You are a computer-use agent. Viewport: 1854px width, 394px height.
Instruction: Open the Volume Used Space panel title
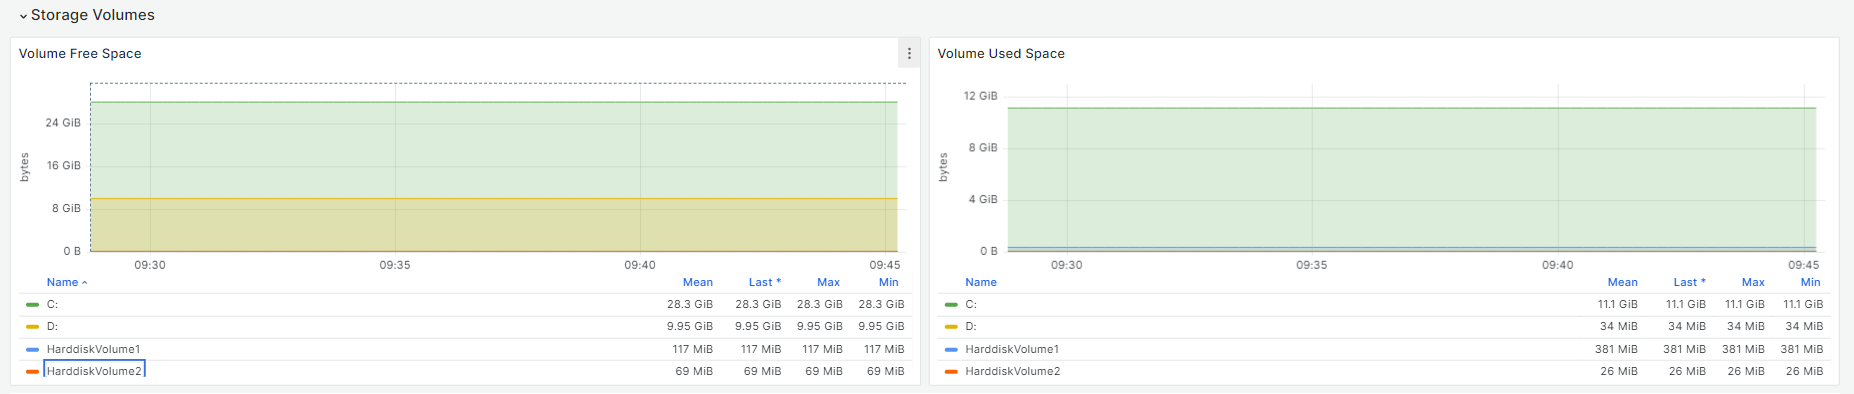tap(1001, 54)
